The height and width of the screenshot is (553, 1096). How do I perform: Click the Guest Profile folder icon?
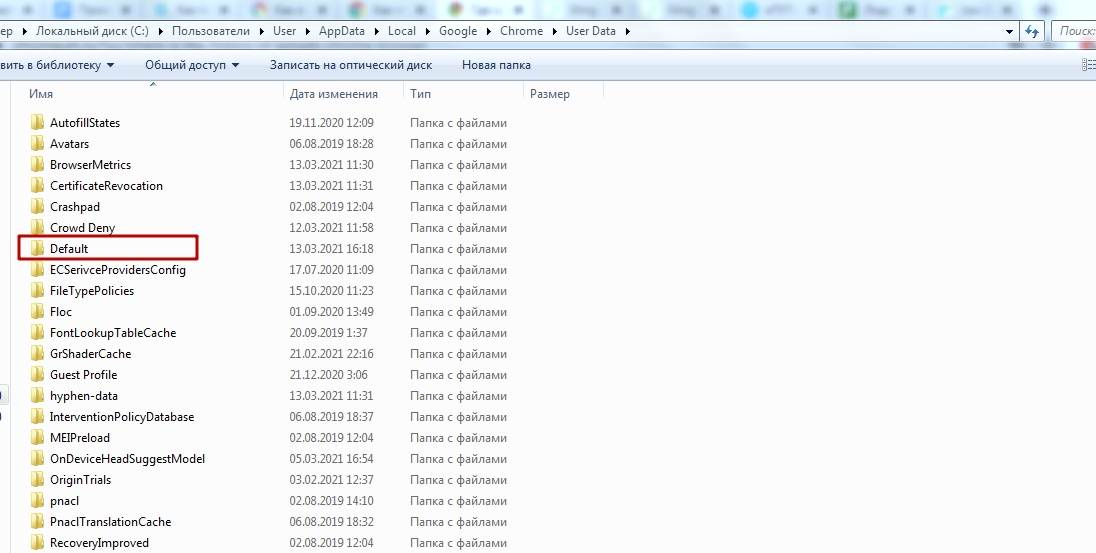(38, 374)
